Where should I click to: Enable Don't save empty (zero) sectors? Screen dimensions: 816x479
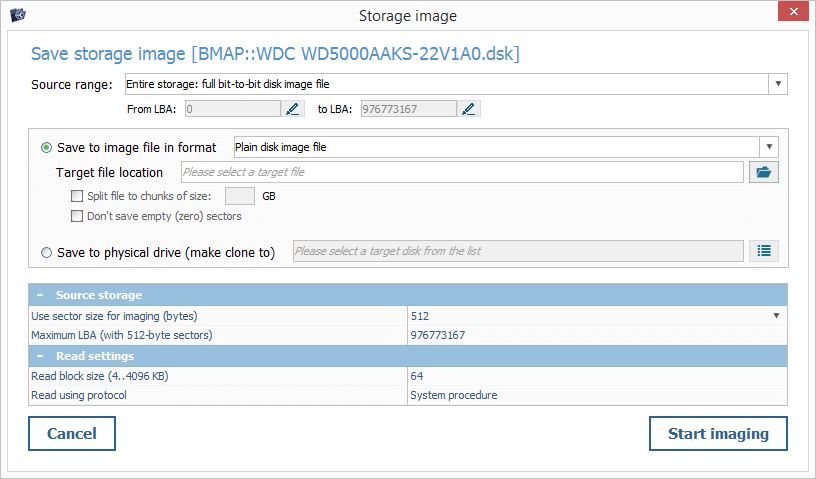77,216
